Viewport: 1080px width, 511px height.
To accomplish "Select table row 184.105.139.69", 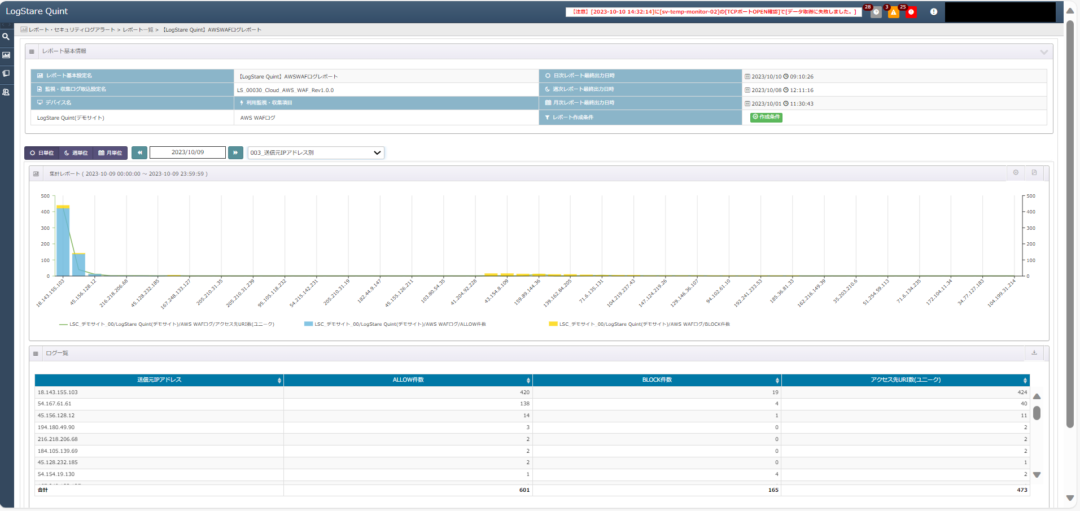I will tap(532, 450).
